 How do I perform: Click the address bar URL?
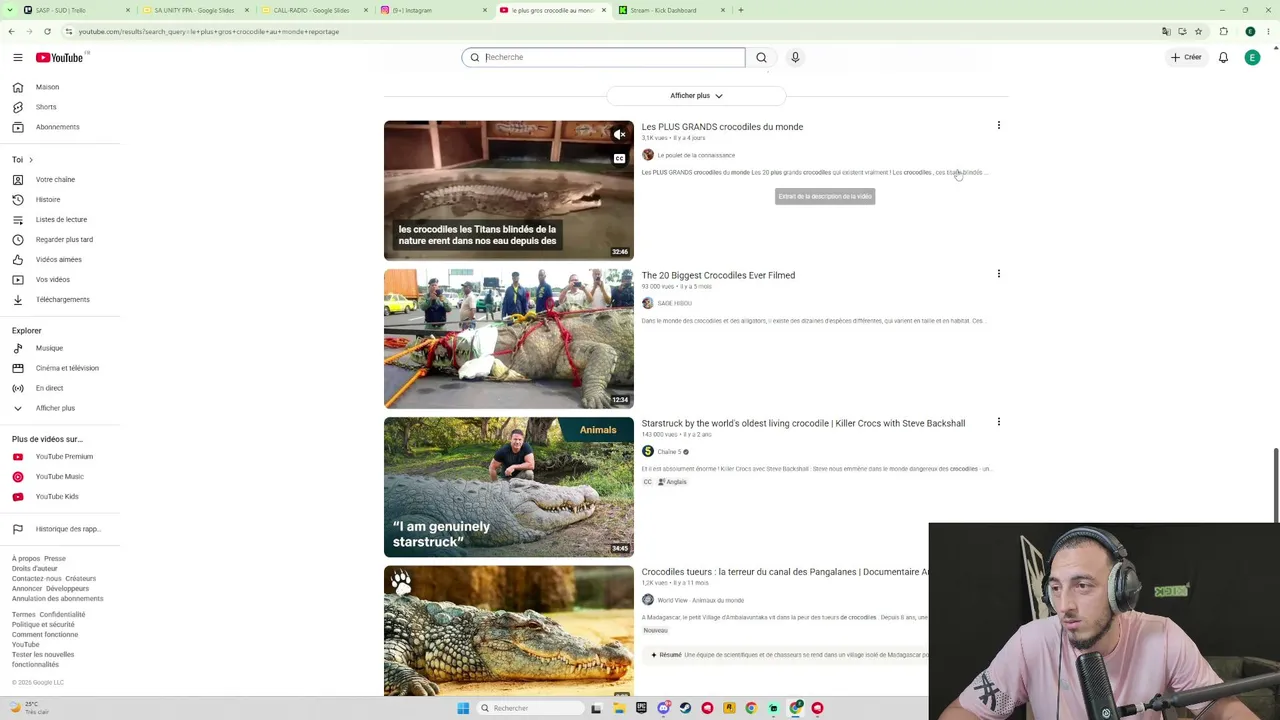[x=208, y=32]
